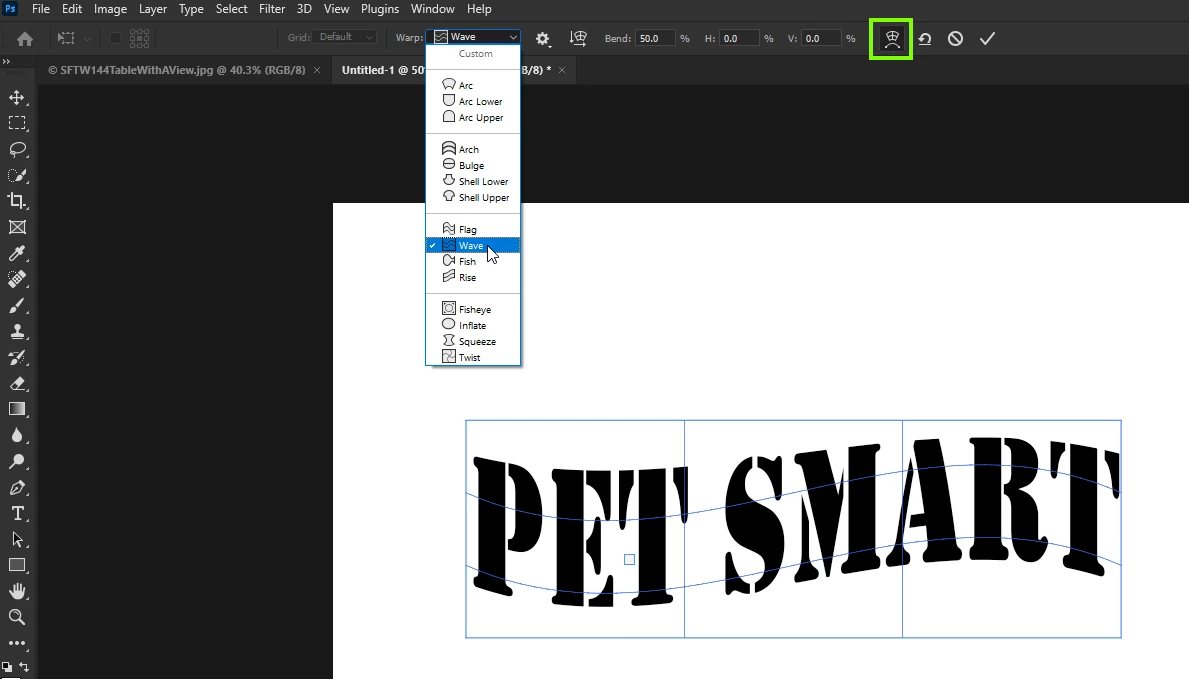Screen dimensions: 1189x679
Task: Click the Bend value field
Action: coord(655,38)
